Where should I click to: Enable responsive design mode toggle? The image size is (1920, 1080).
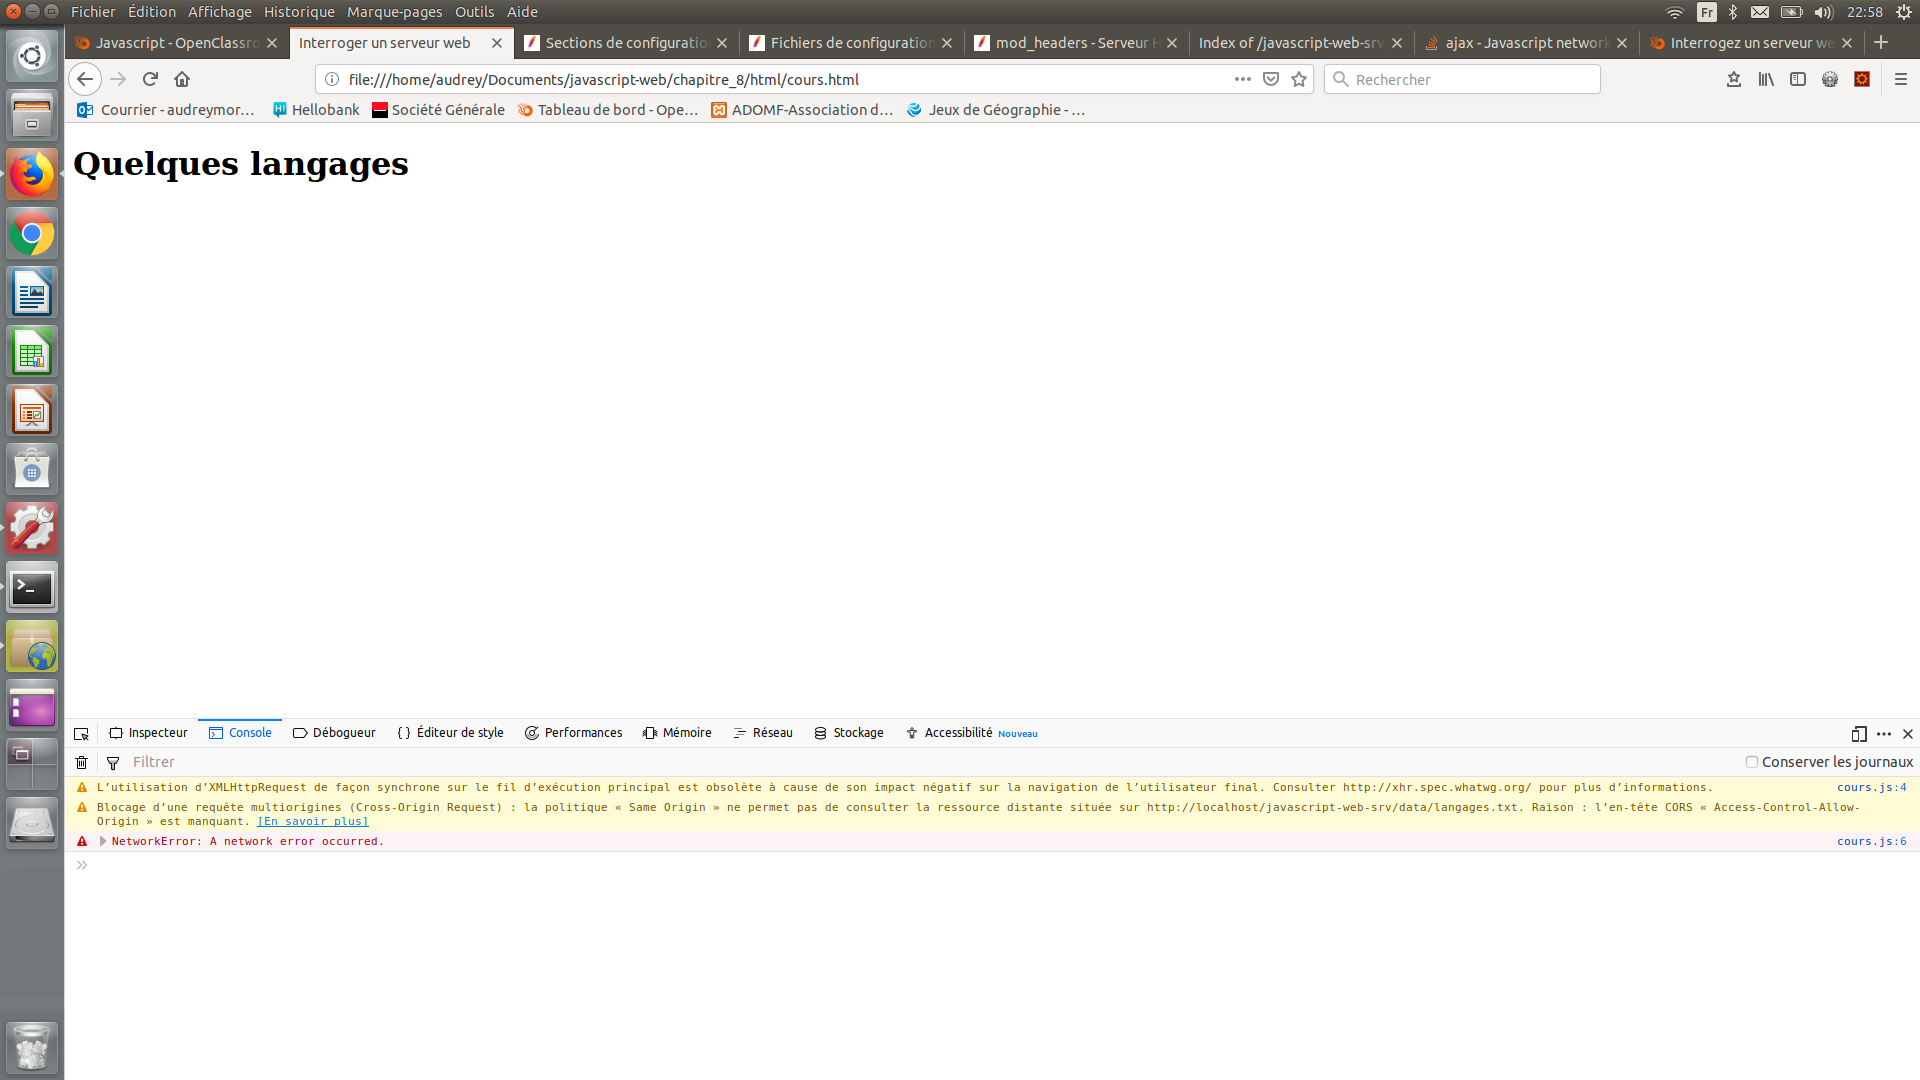click(1858, 733)
